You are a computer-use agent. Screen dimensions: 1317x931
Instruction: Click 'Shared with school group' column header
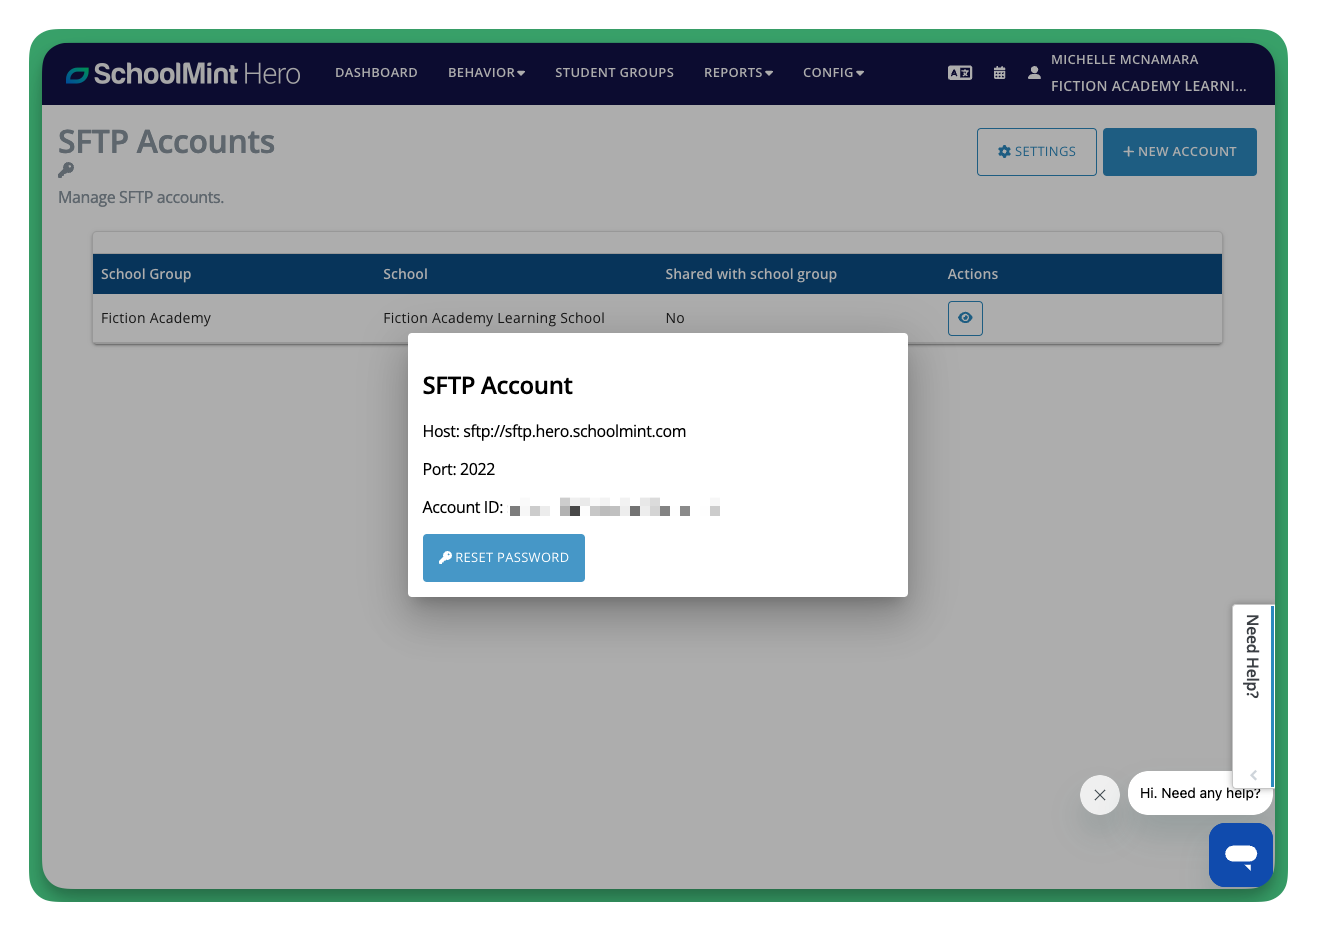tap(751, 274)
